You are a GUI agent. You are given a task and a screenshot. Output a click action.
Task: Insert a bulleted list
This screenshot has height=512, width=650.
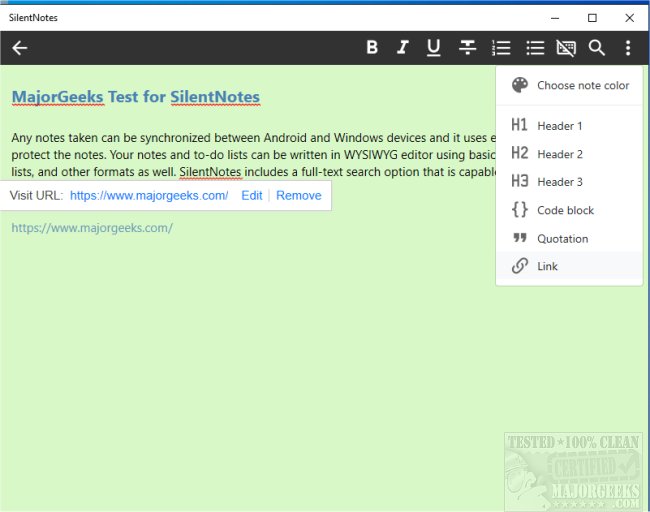click(535, 48)
